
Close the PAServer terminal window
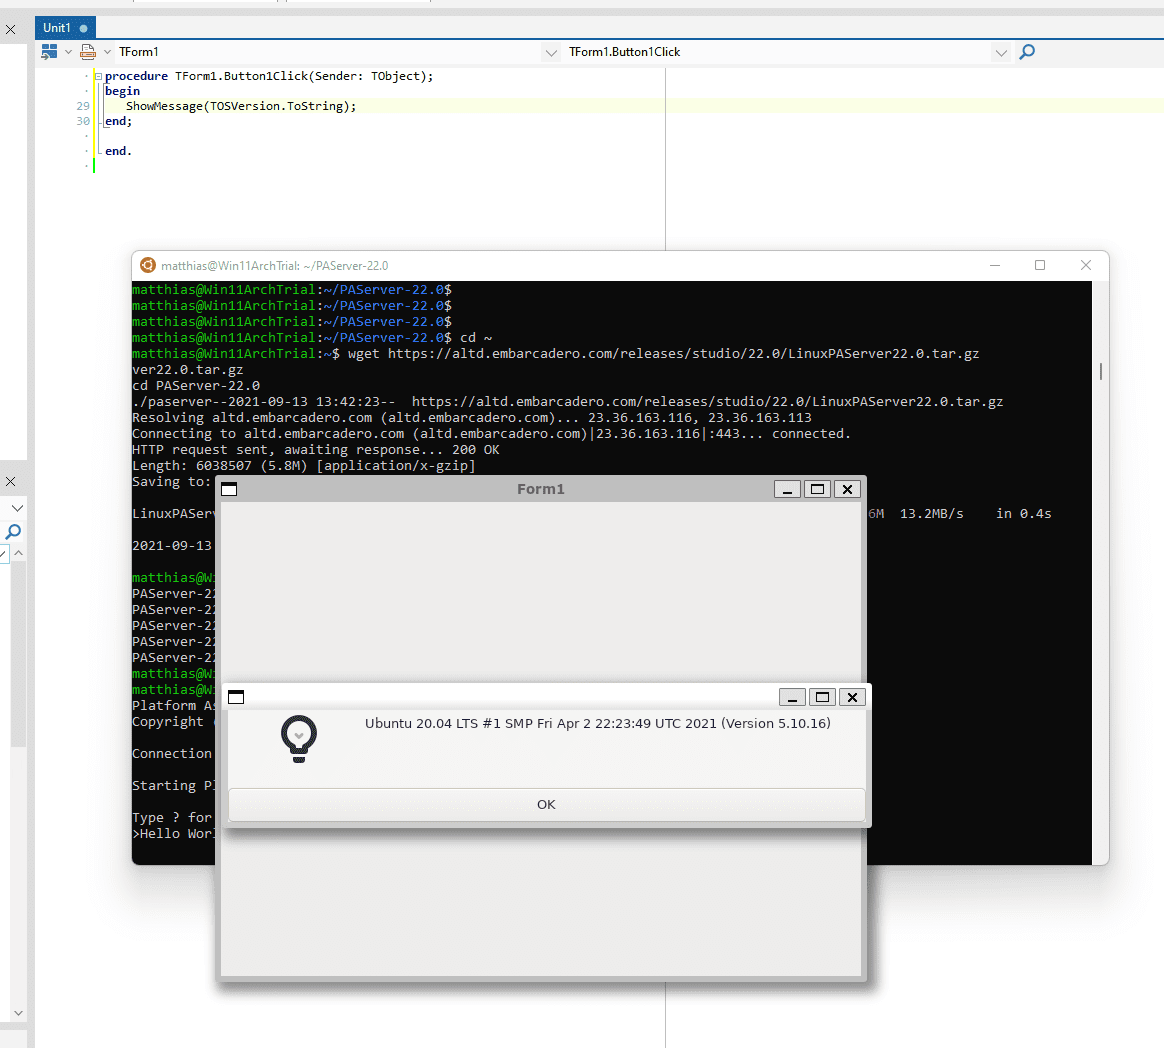(1085, 265)
